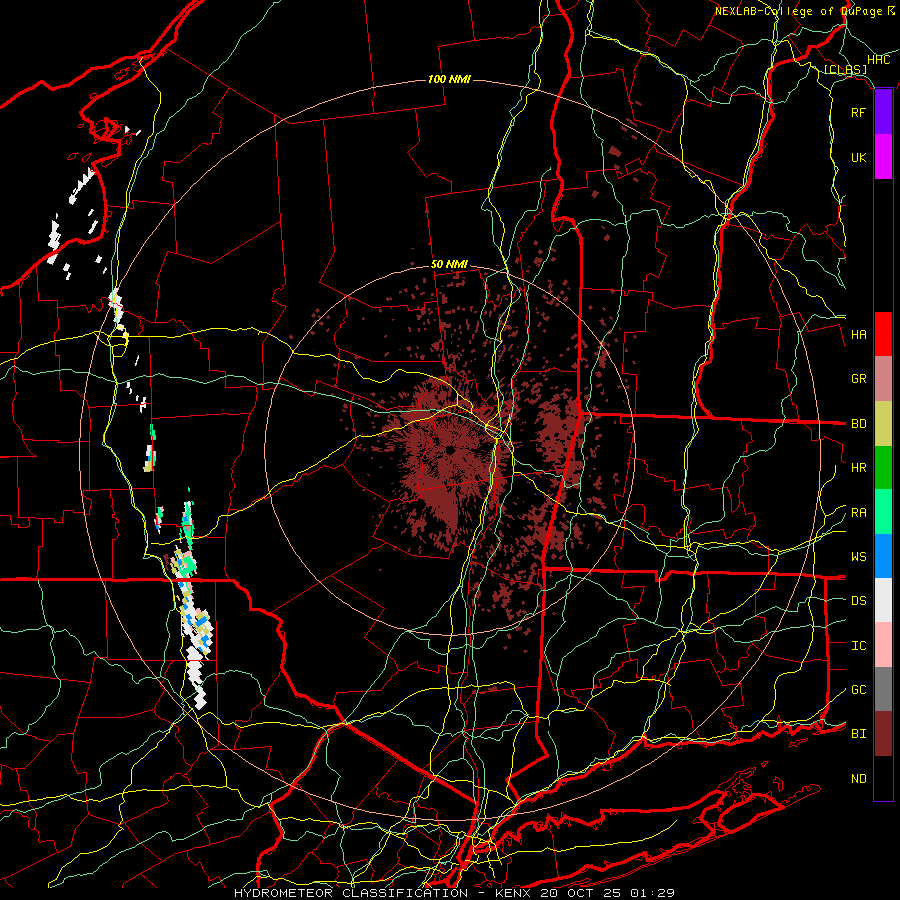
Task: Click the RA light green legend swatch
Action: click(x=883, y=512)
